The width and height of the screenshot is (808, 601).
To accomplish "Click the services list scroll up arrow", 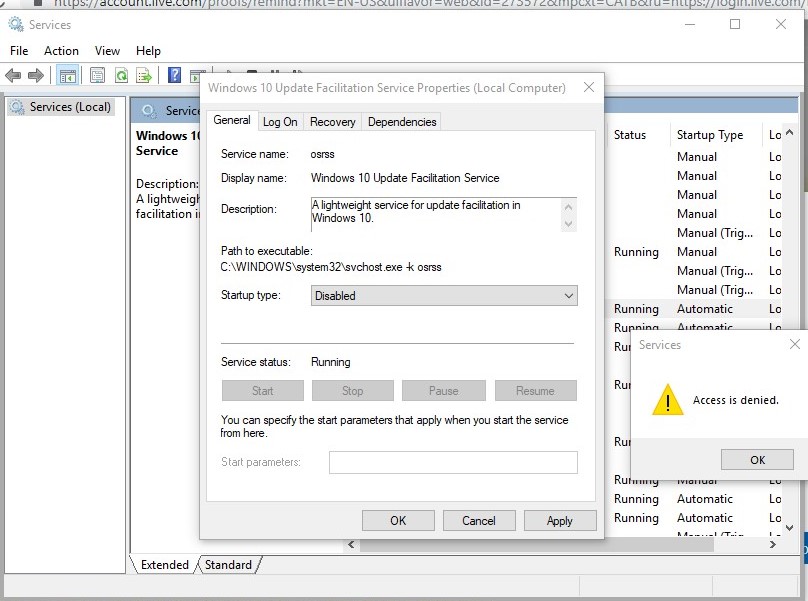I will click(x=789, y=132).
